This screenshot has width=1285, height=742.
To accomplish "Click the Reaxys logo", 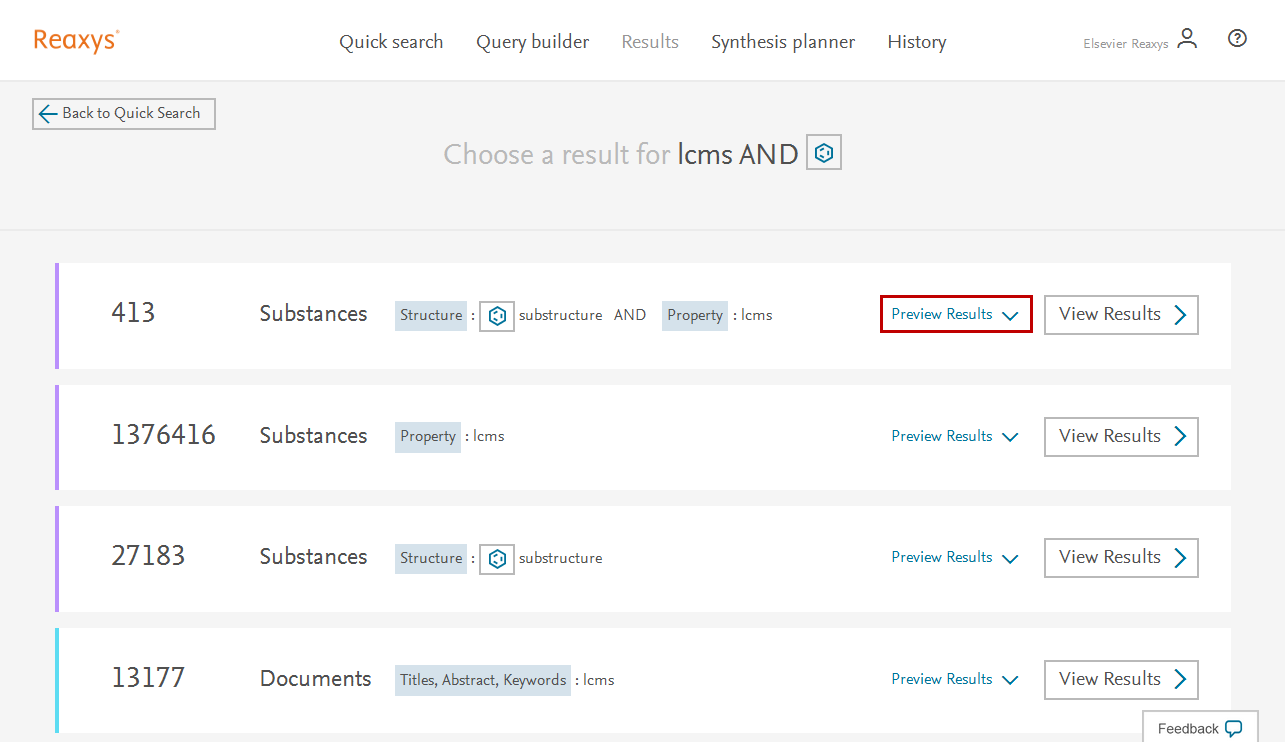I will (76, 41).
